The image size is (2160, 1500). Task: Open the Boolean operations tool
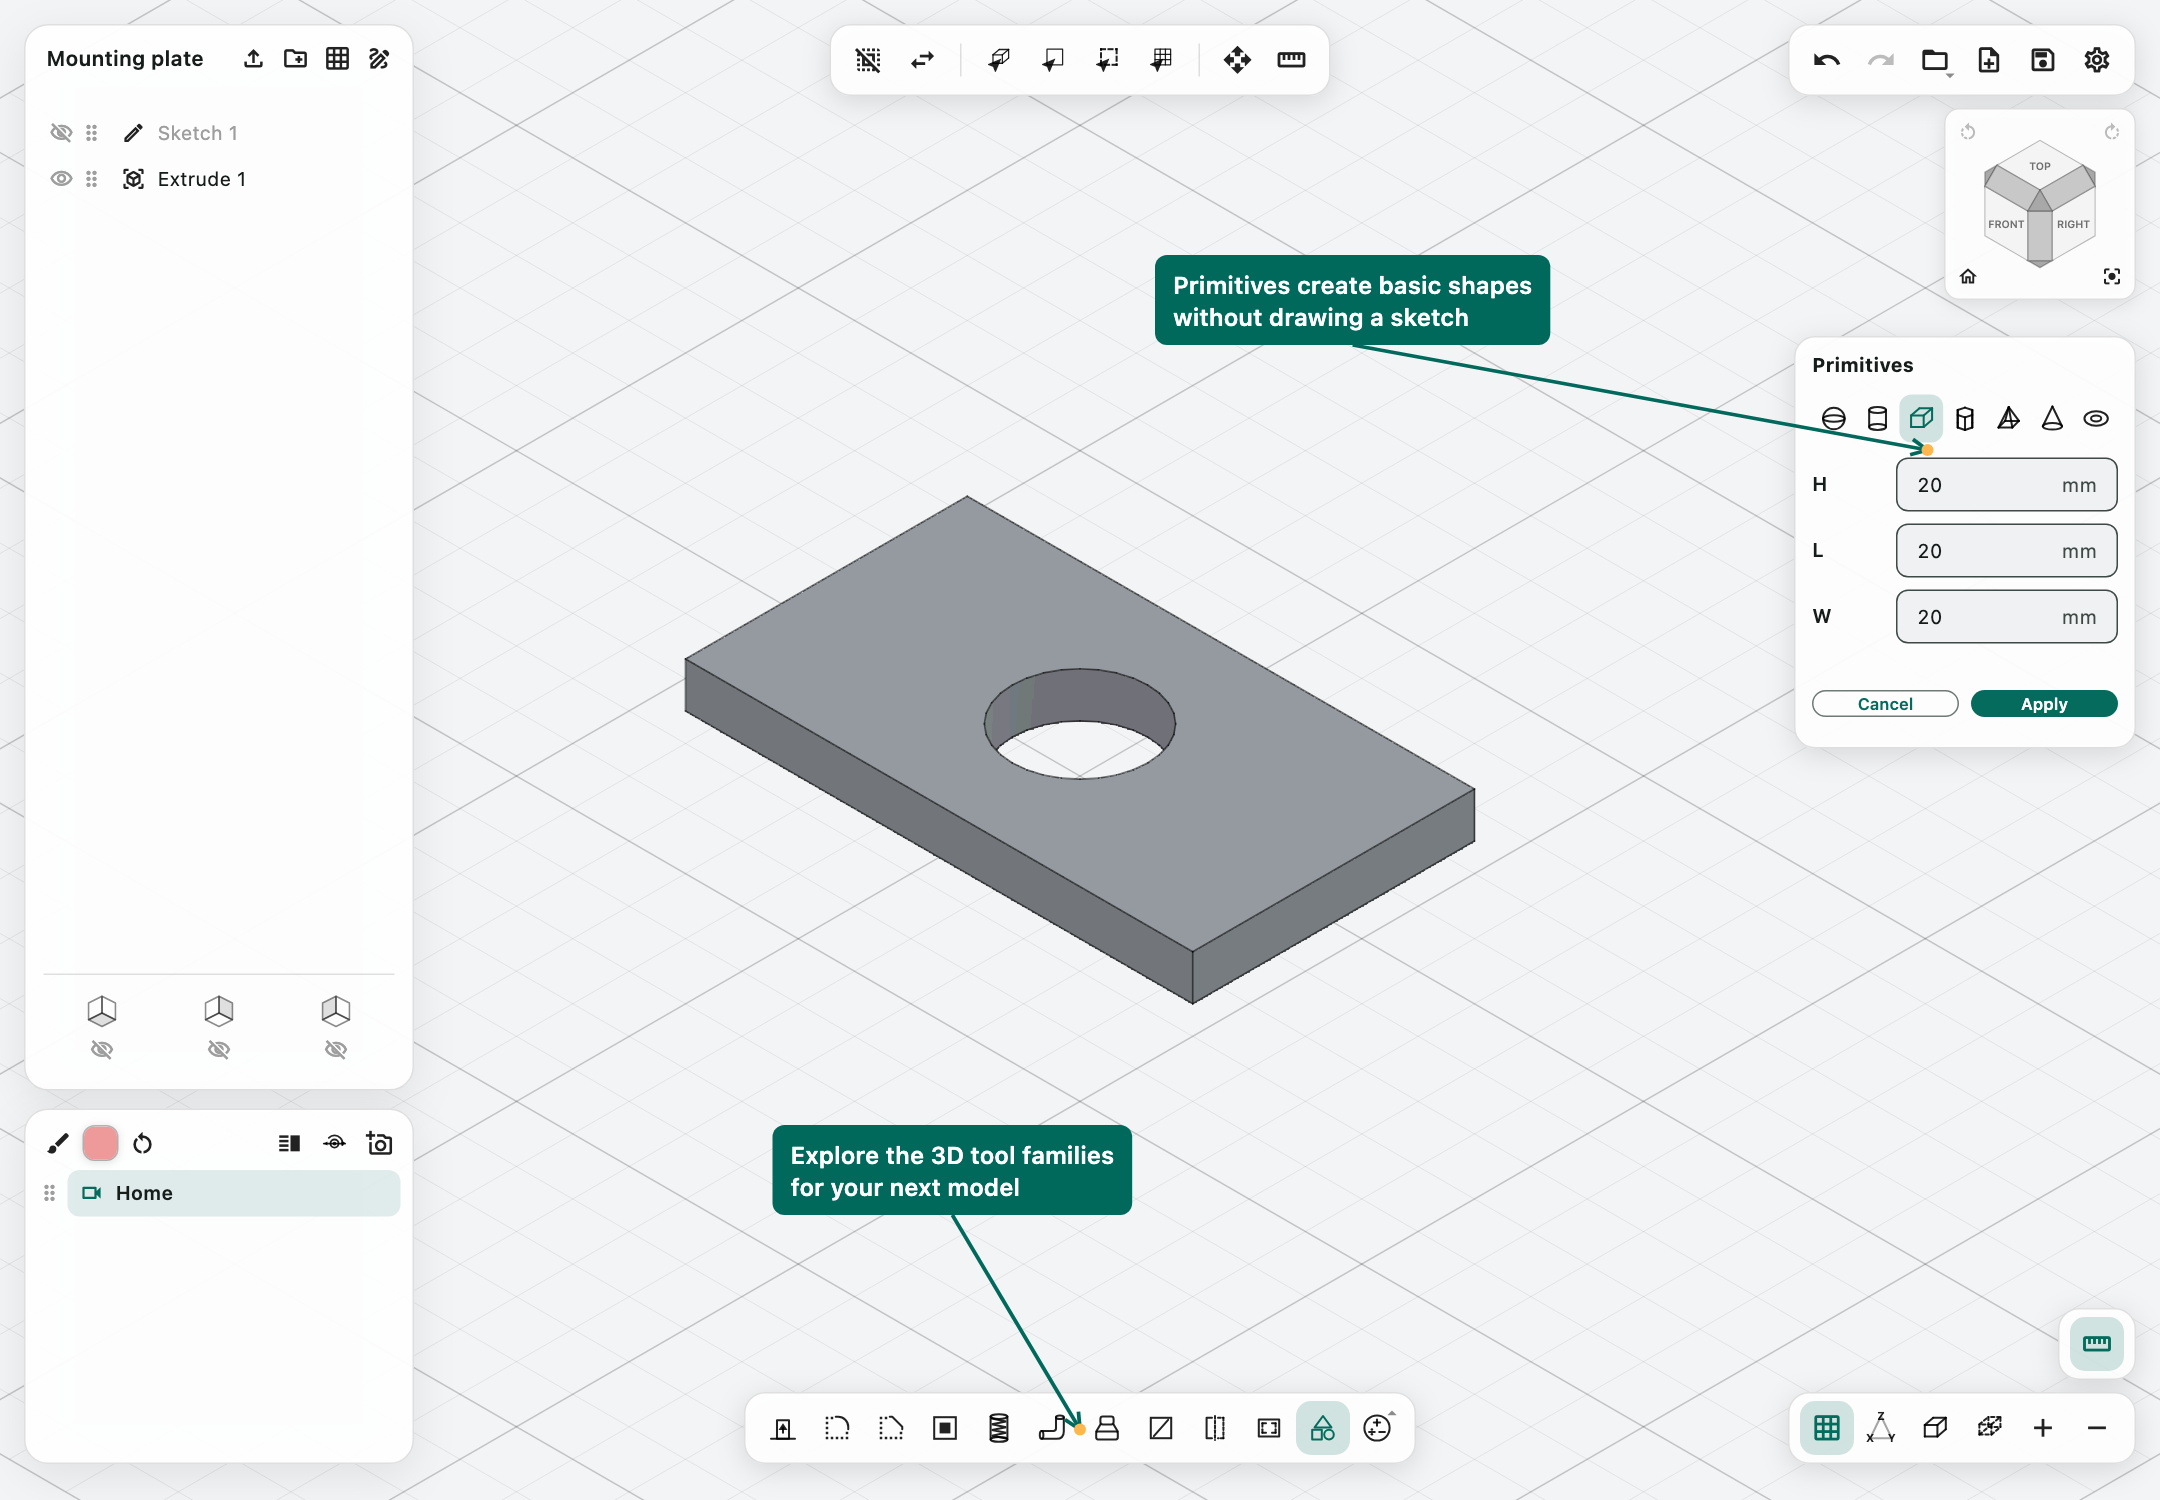click(x=1377, y=1428)
